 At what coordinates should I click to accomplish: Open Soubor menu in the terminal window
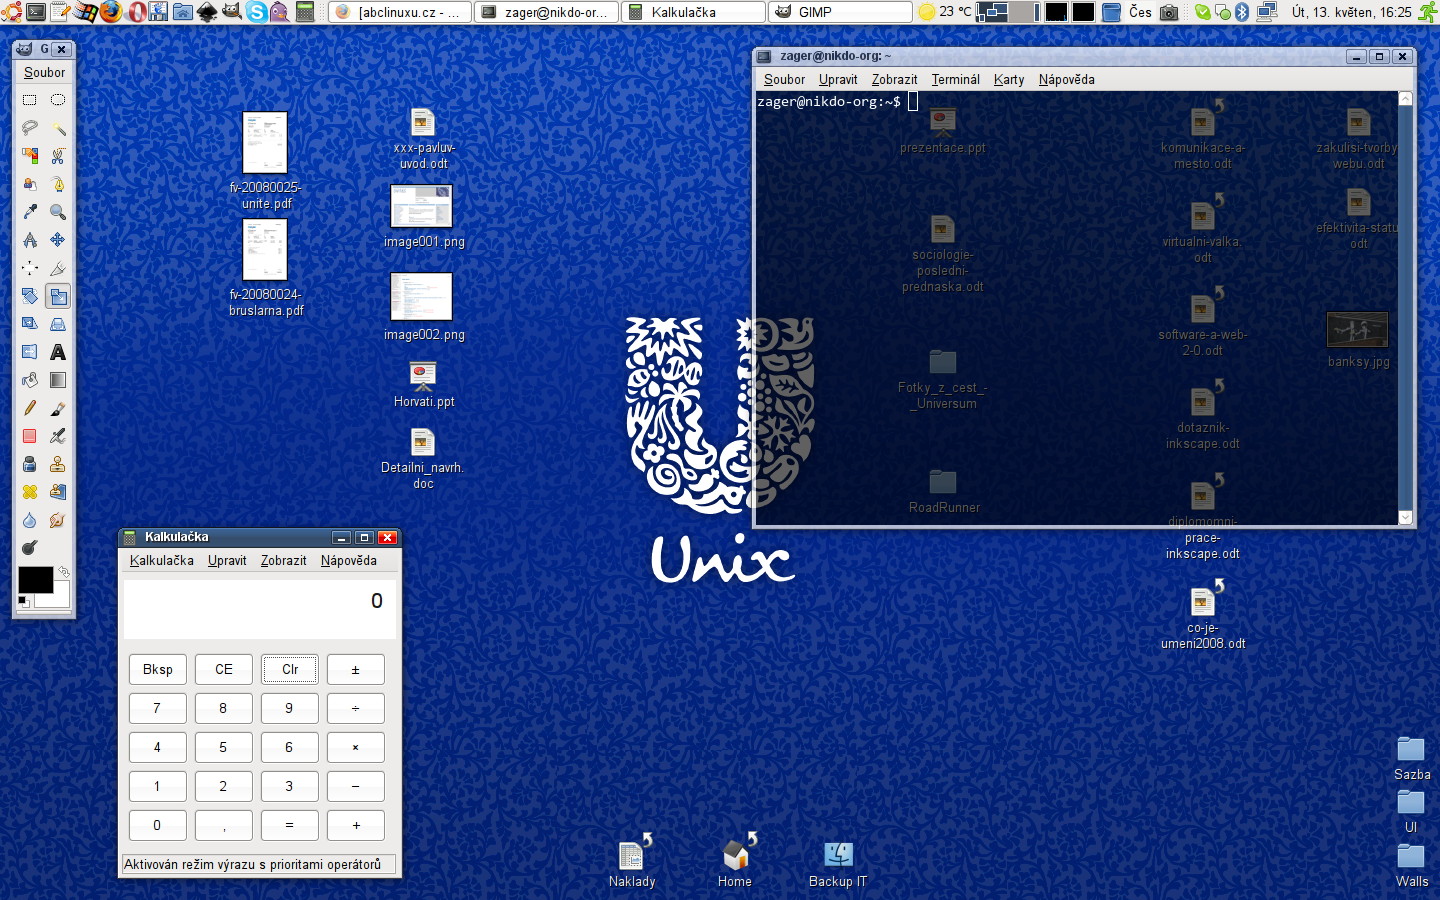(x=784, y=80)
